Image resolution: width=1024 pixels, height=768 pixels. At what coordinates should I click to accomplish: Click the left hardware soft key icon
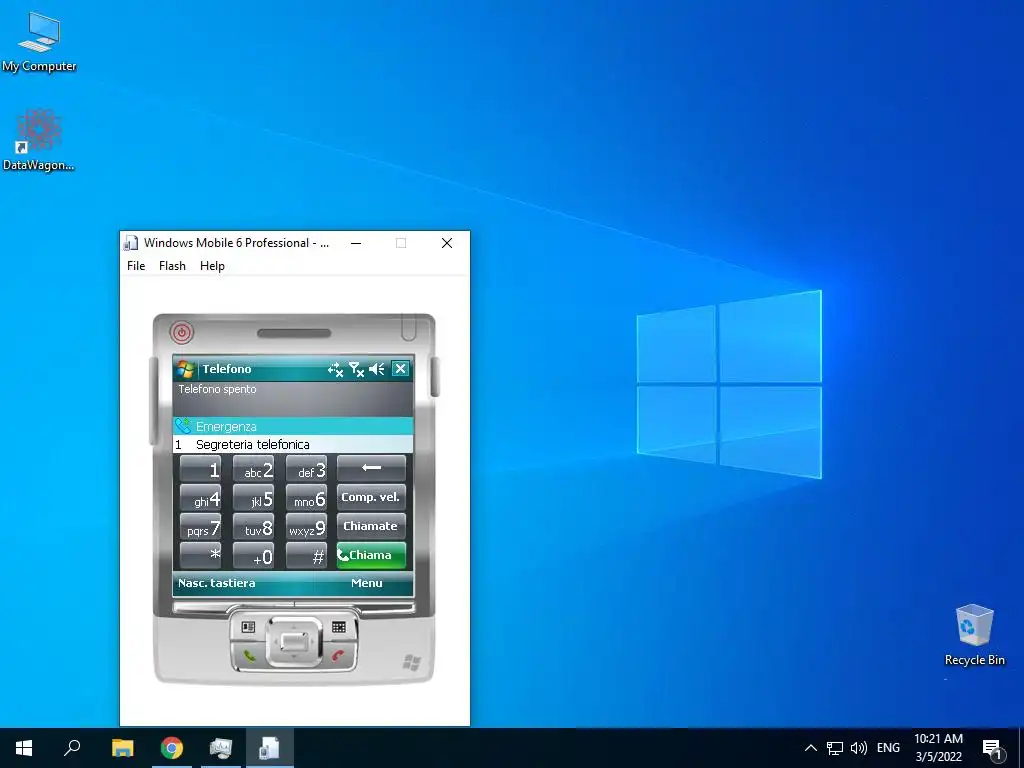pyautogui.click(x=248, y=627)
